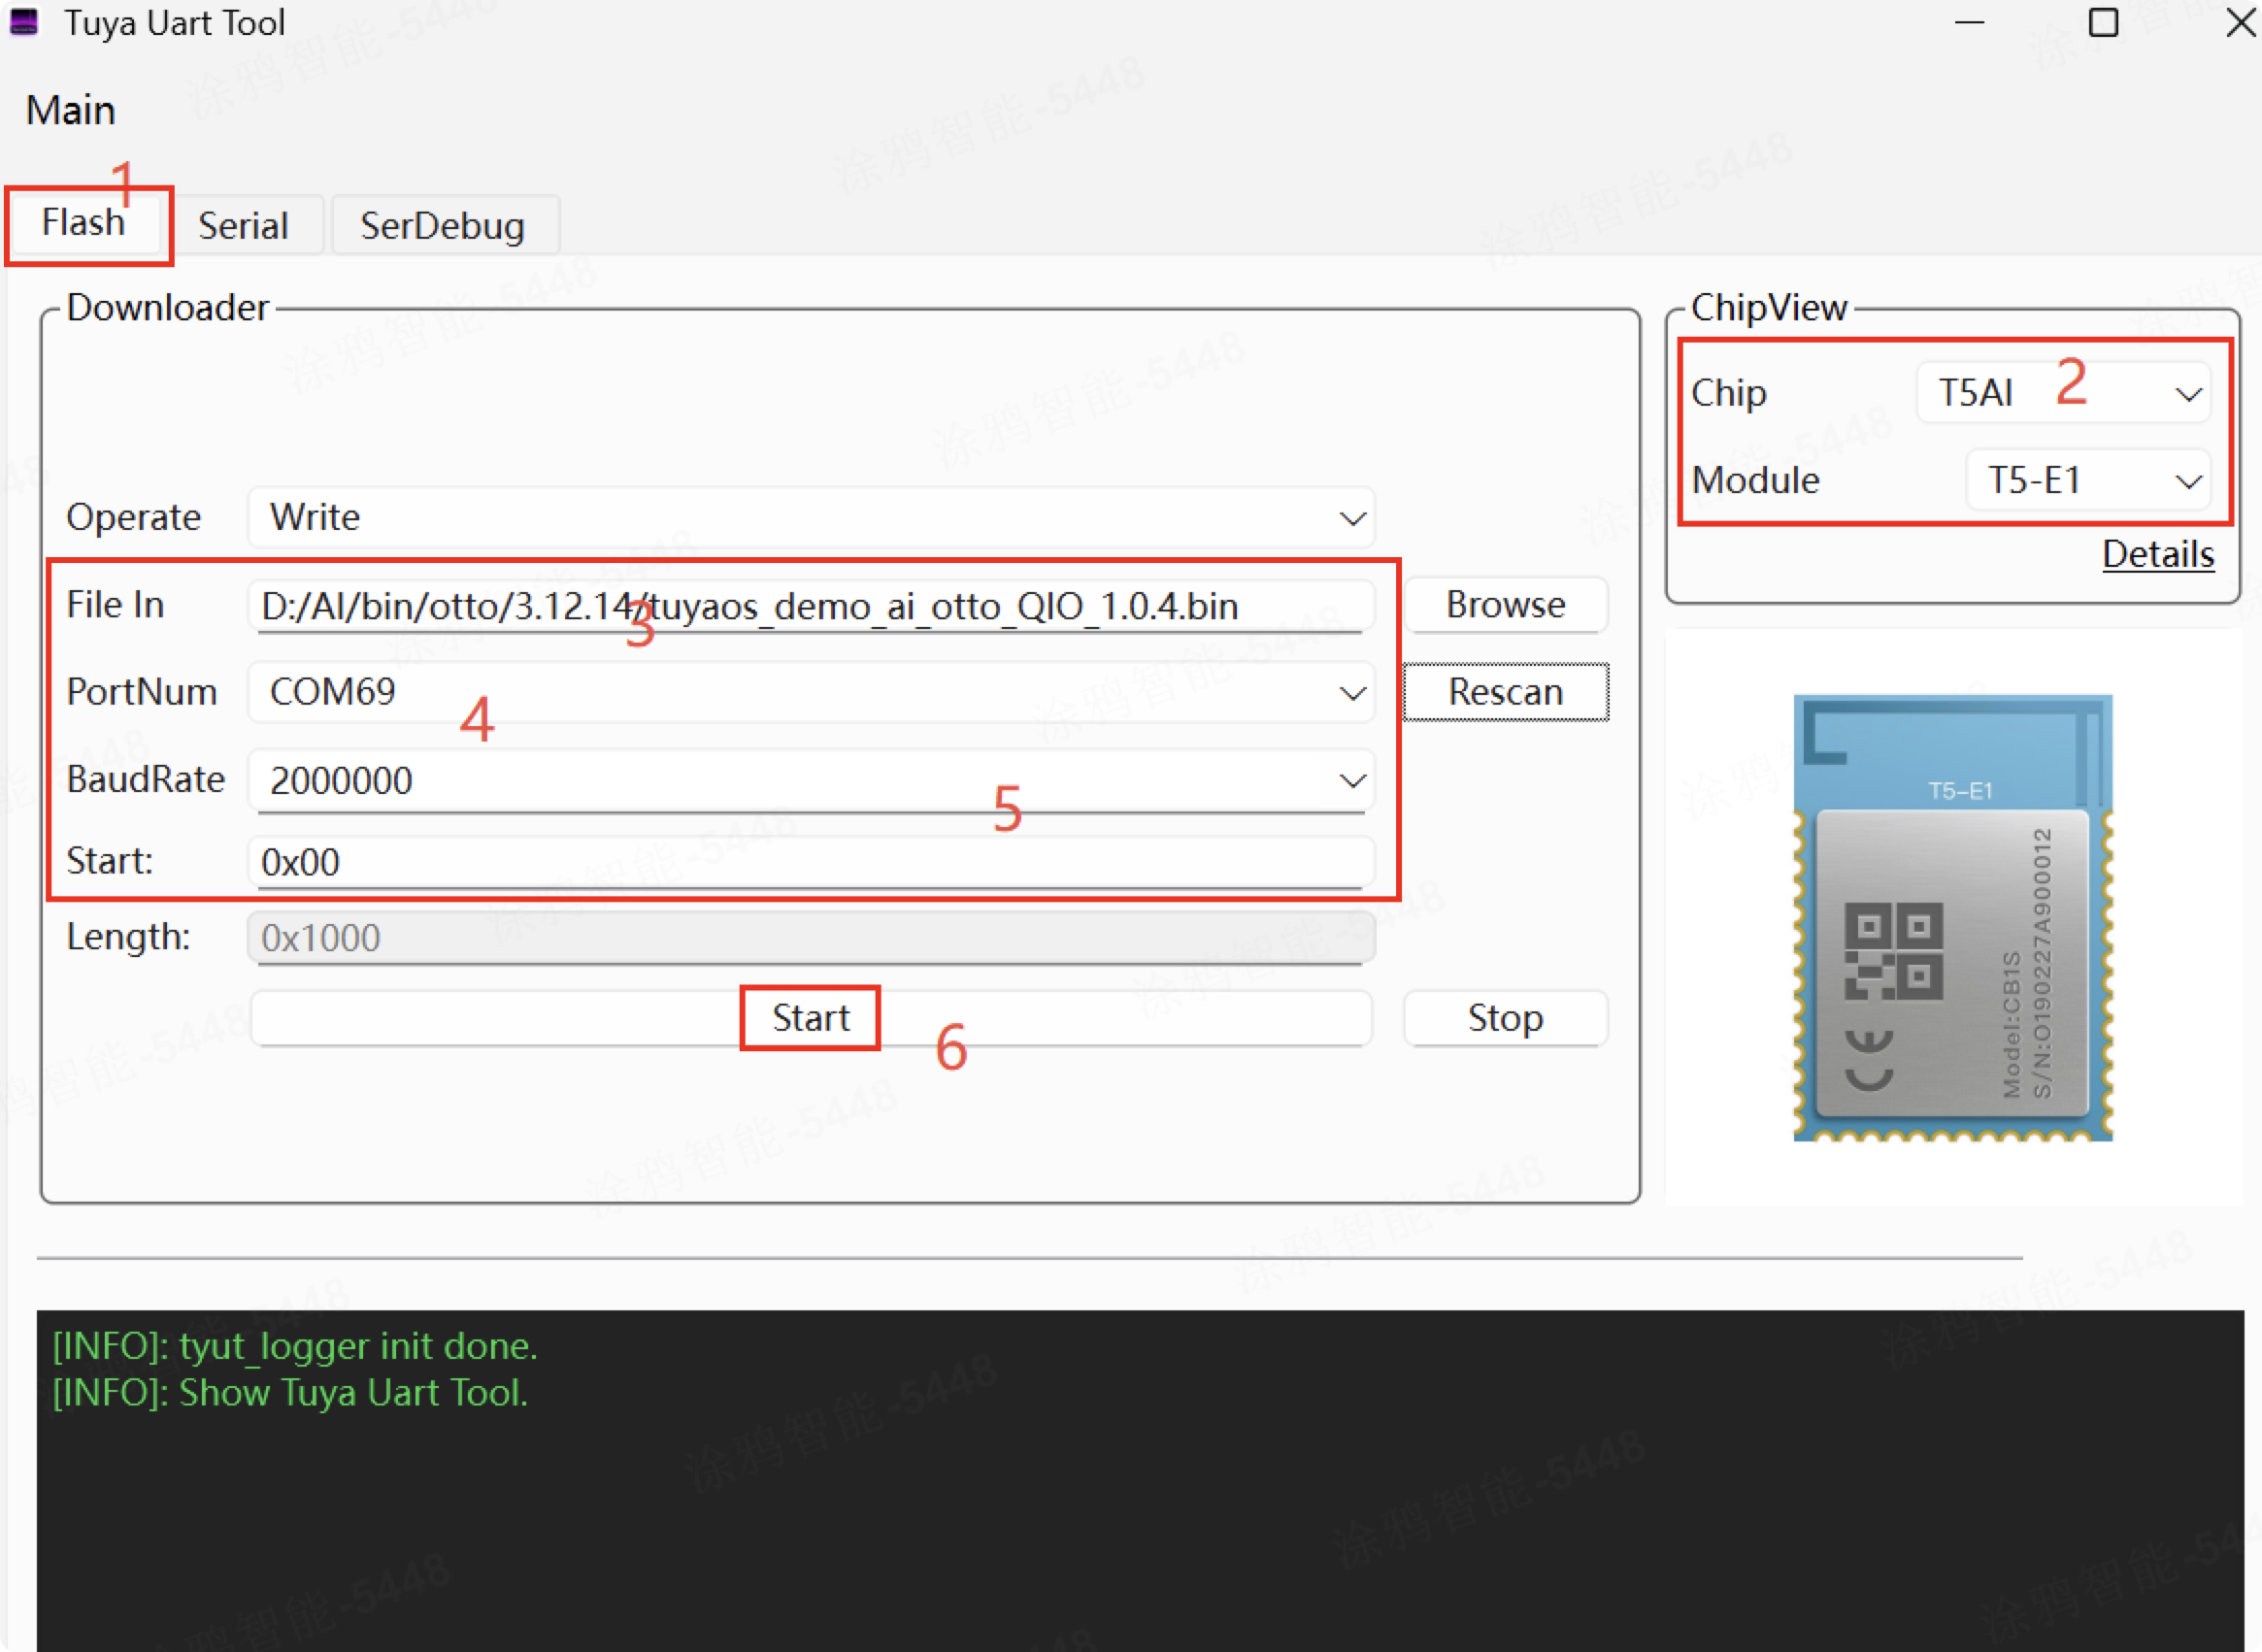Switch to the Serial tab
Viewport: 2262px width, 1652px height.
tap(243, 225)
